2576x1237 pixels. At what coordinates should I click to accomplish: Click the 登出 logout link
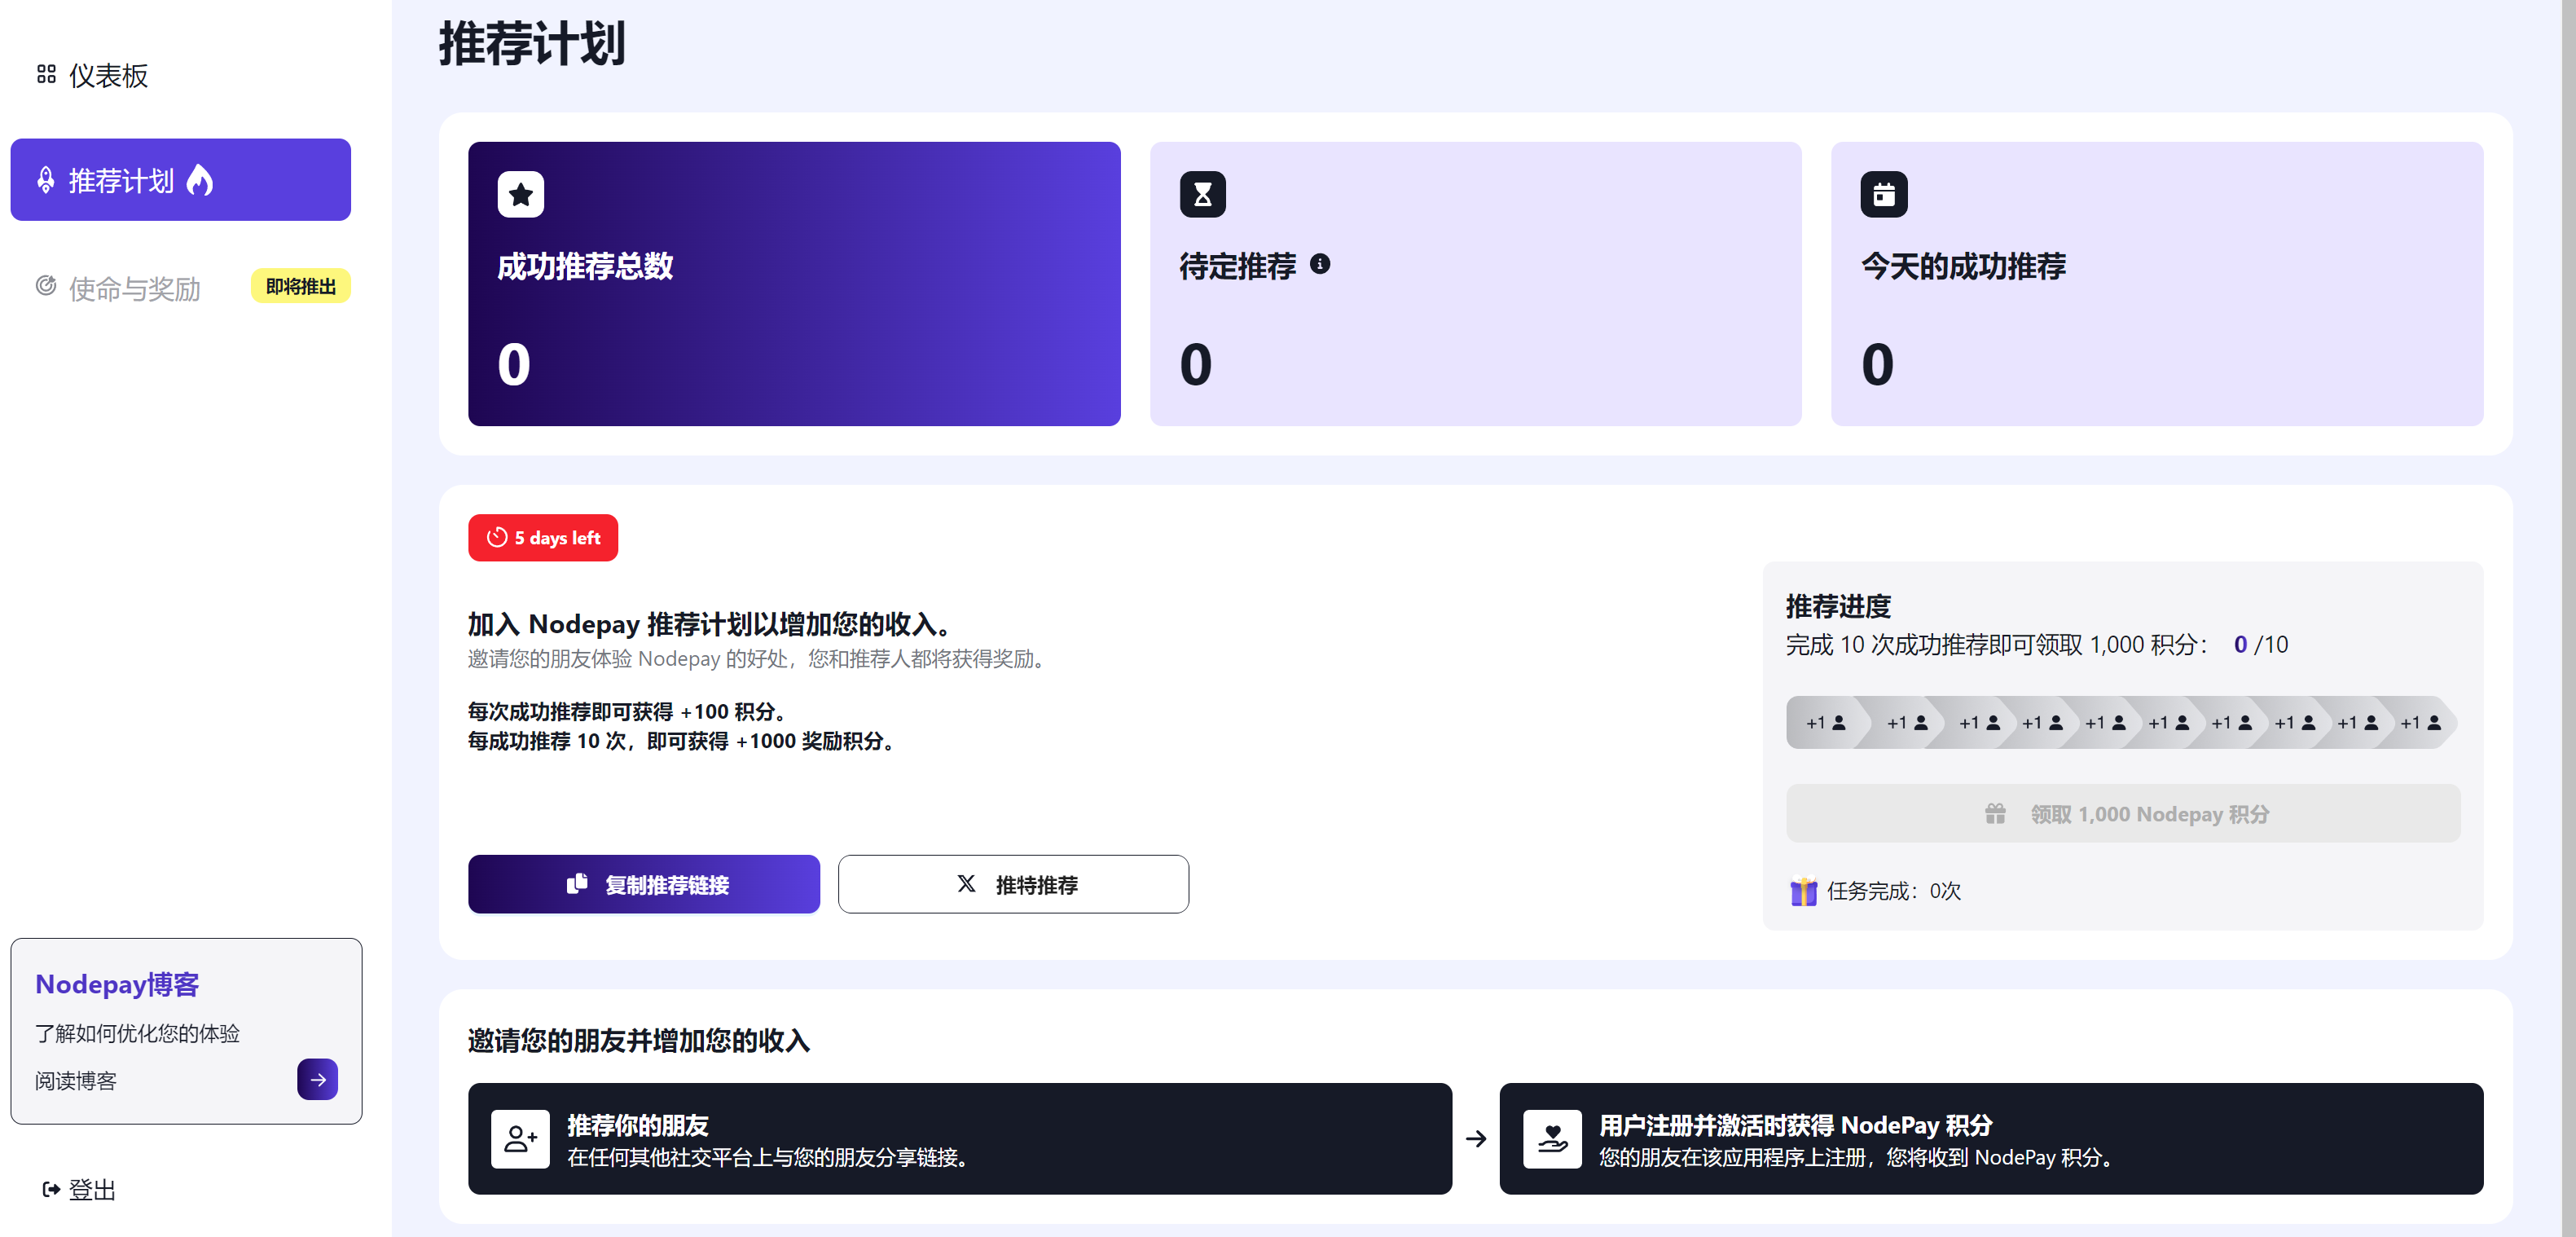(x=80, y=1189)
